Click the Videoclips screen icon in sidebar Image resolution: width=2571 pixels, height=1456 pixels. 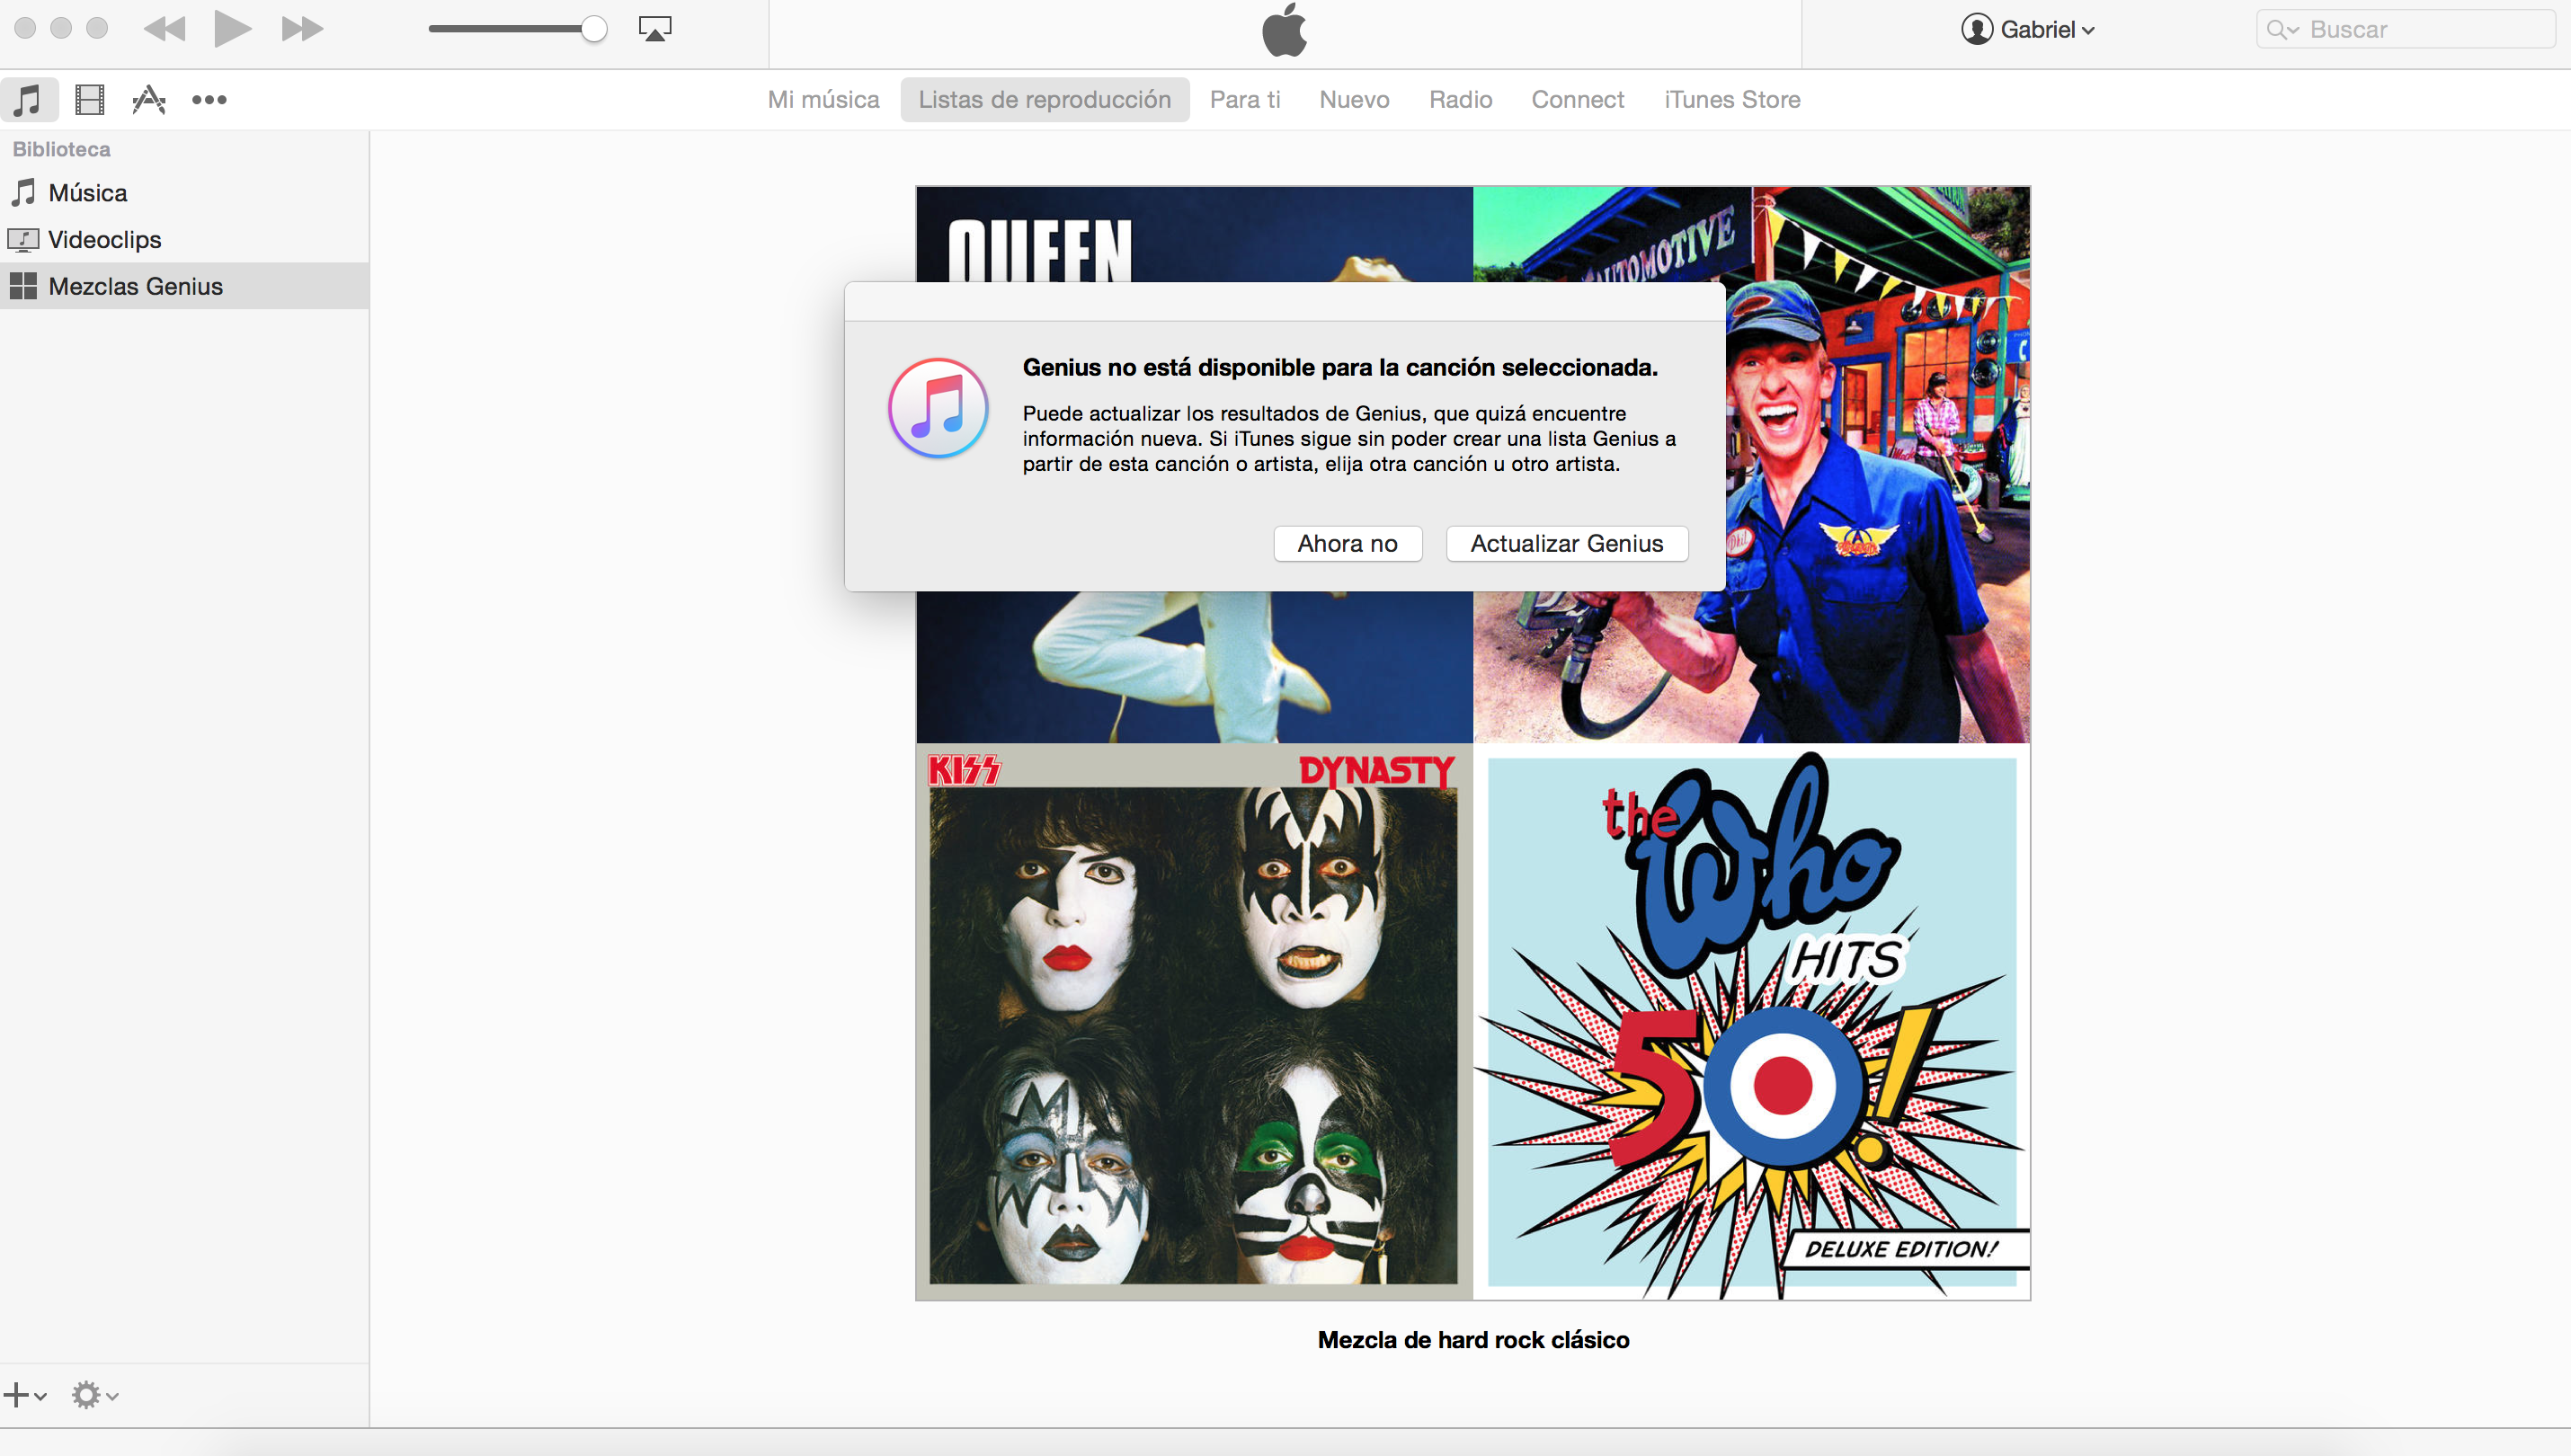click(x=23, y=240)
